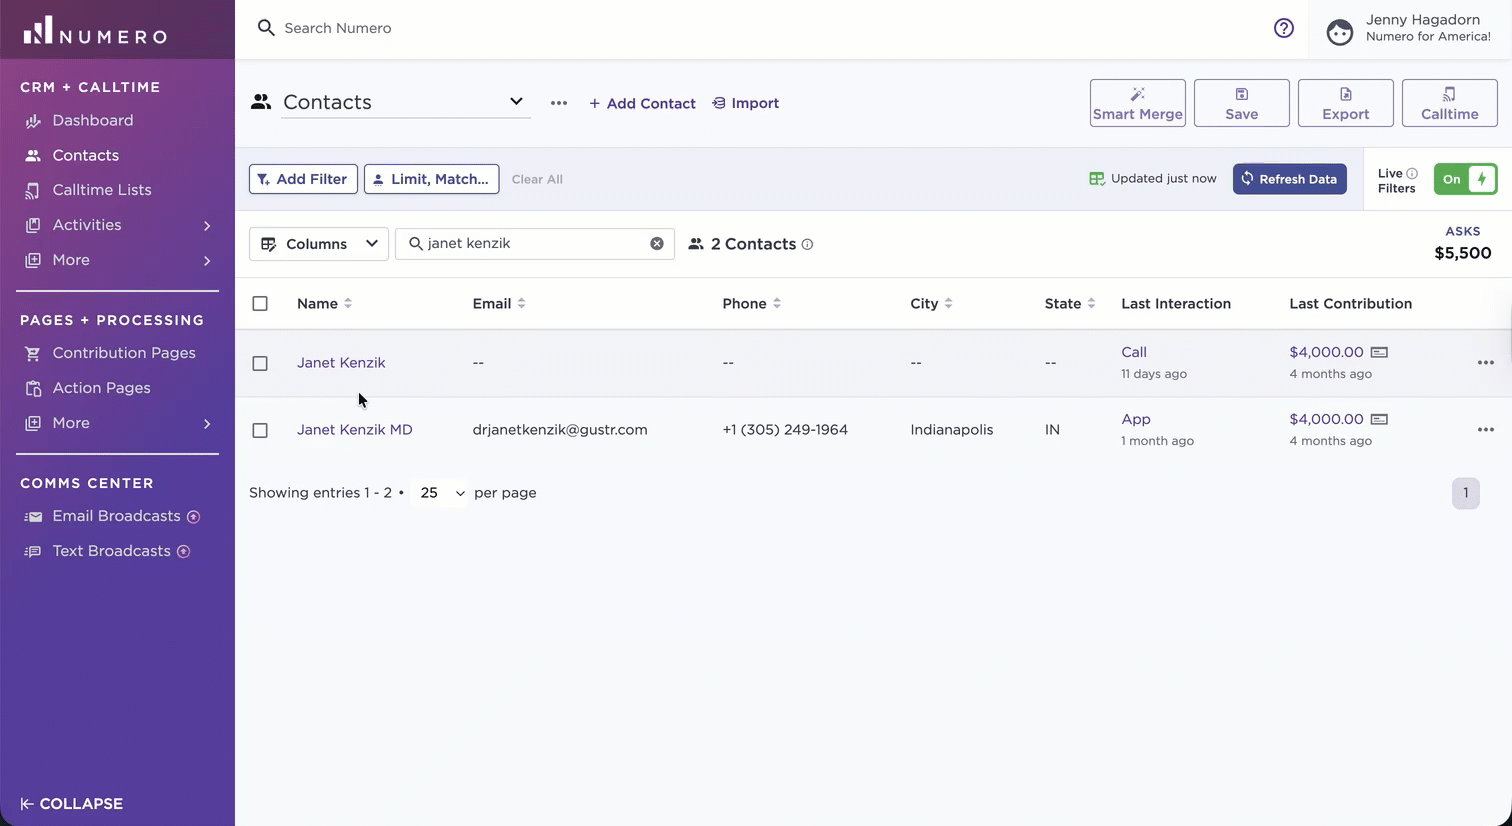Image resolution: width=1512 pixels, height=826 pixels.
Task: Click the Refresh Data button
Action: point(1290,179)
